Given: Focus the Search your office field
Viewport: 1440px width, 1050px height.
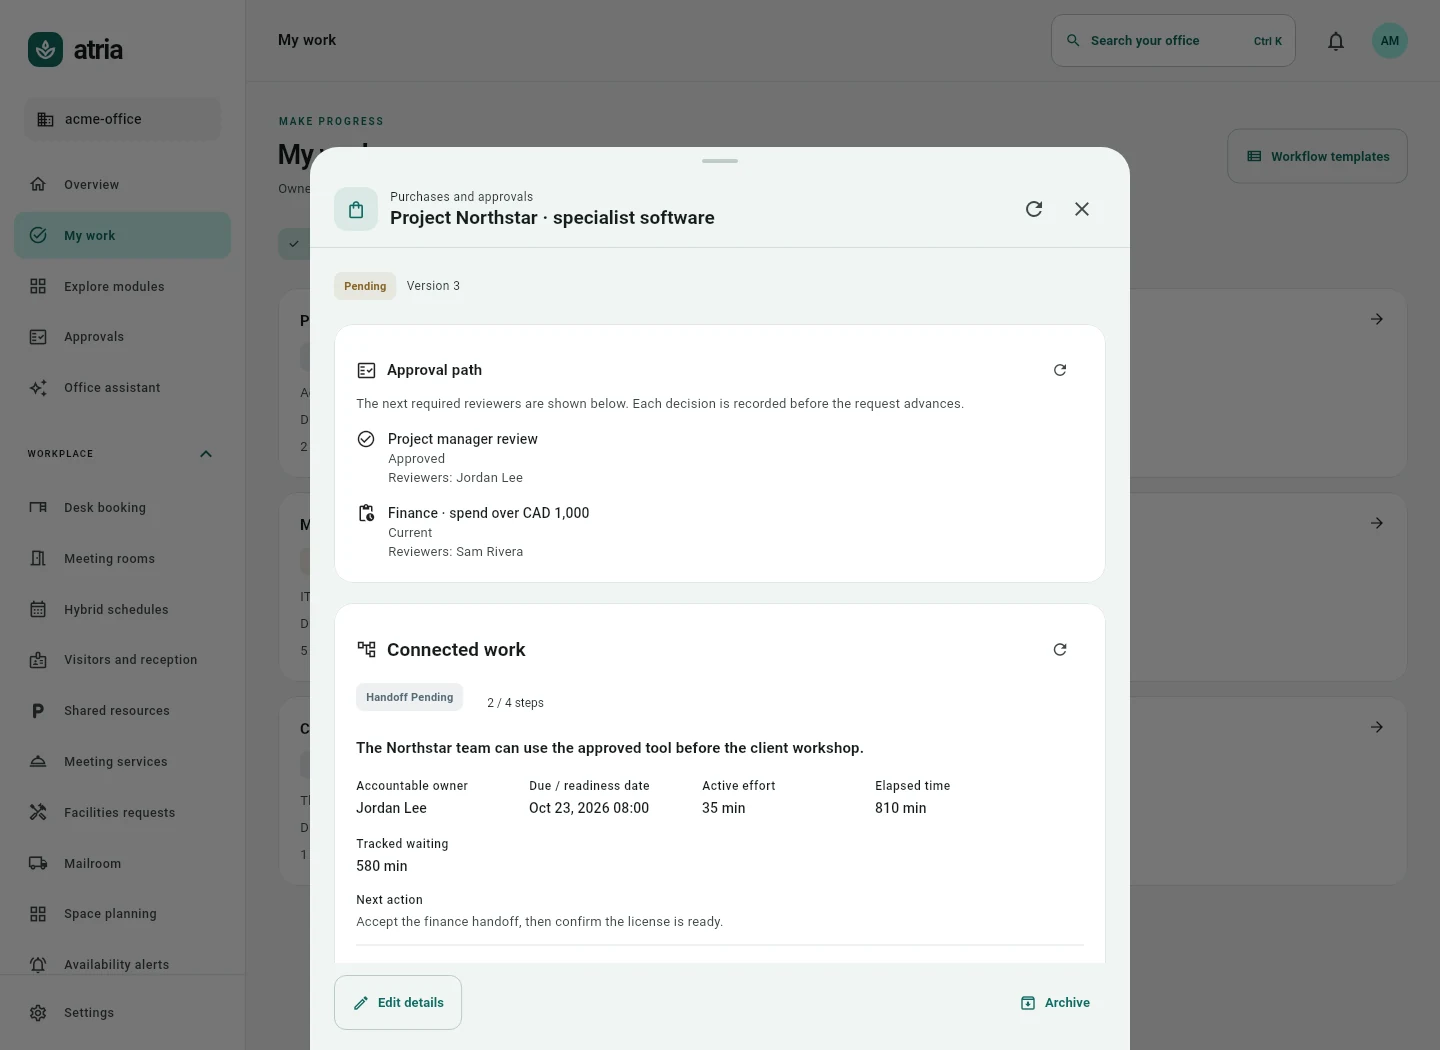Looking at the screenshot, I should point(1173,41).
